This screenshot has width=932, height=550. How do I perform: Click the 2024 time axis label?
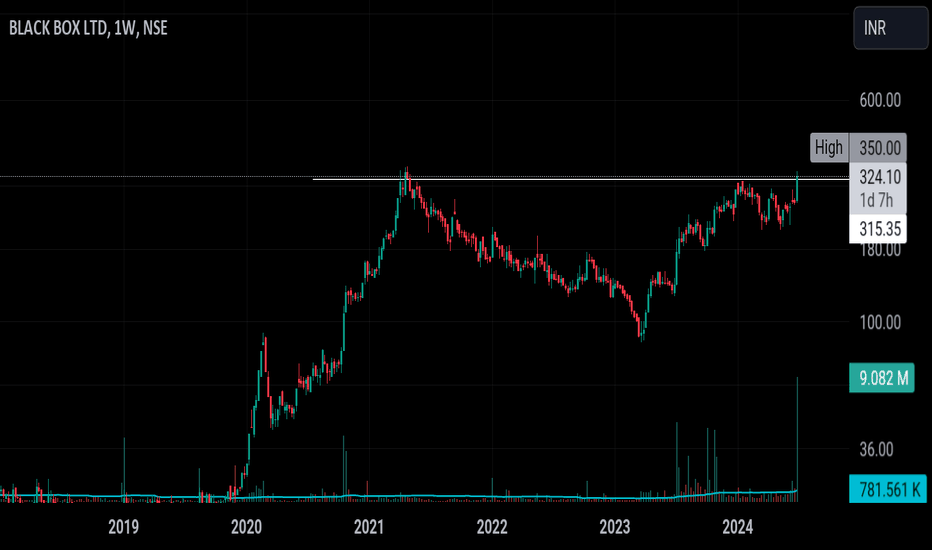pyautogui.click(x=738, y=527)
